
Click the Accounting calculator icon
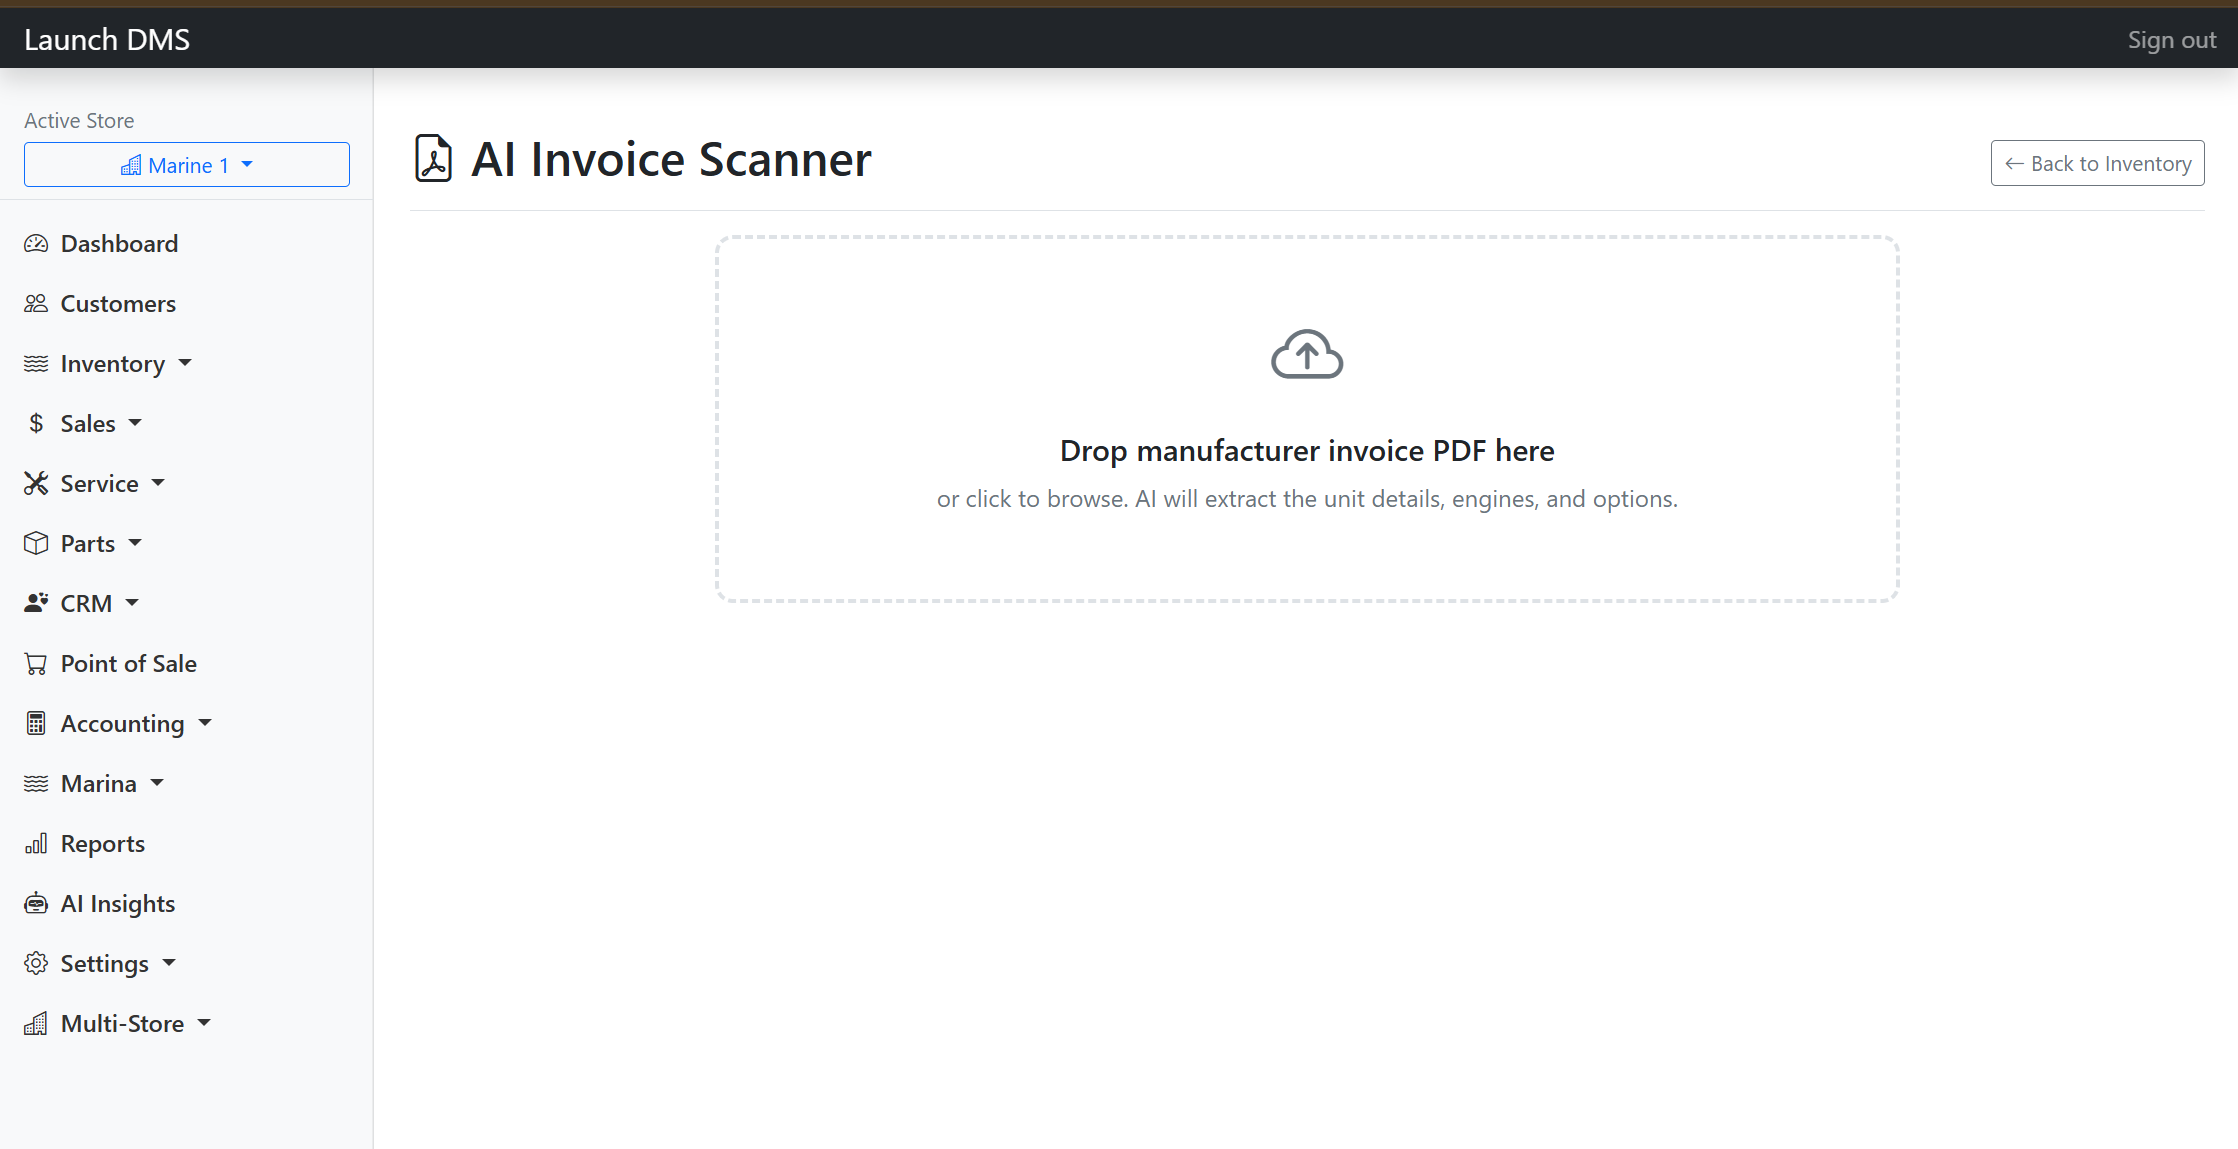(x=36, y=724)
